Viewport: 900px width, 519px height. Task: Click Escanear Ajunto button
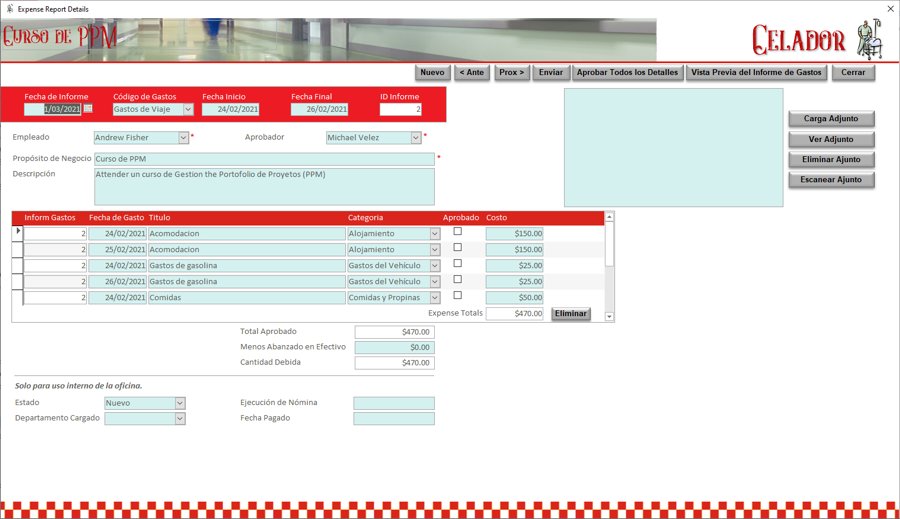pos(831,180)
